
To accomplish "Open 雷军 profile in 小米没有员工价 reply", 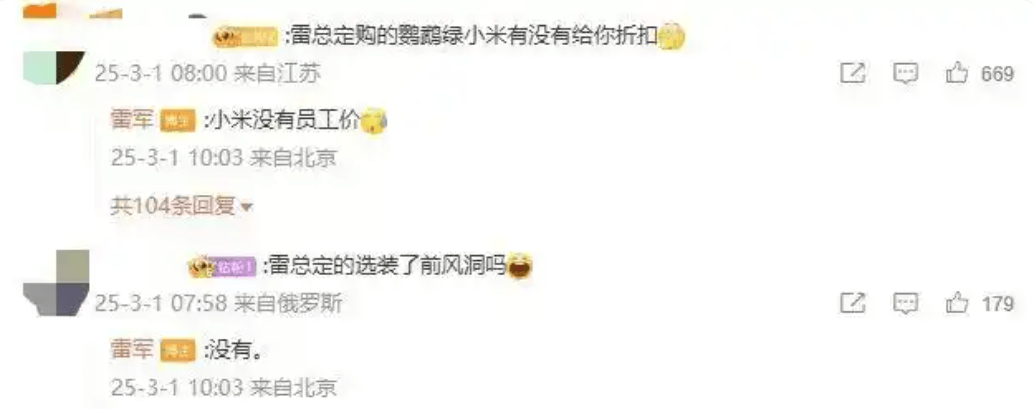I will tap(132, 121).
